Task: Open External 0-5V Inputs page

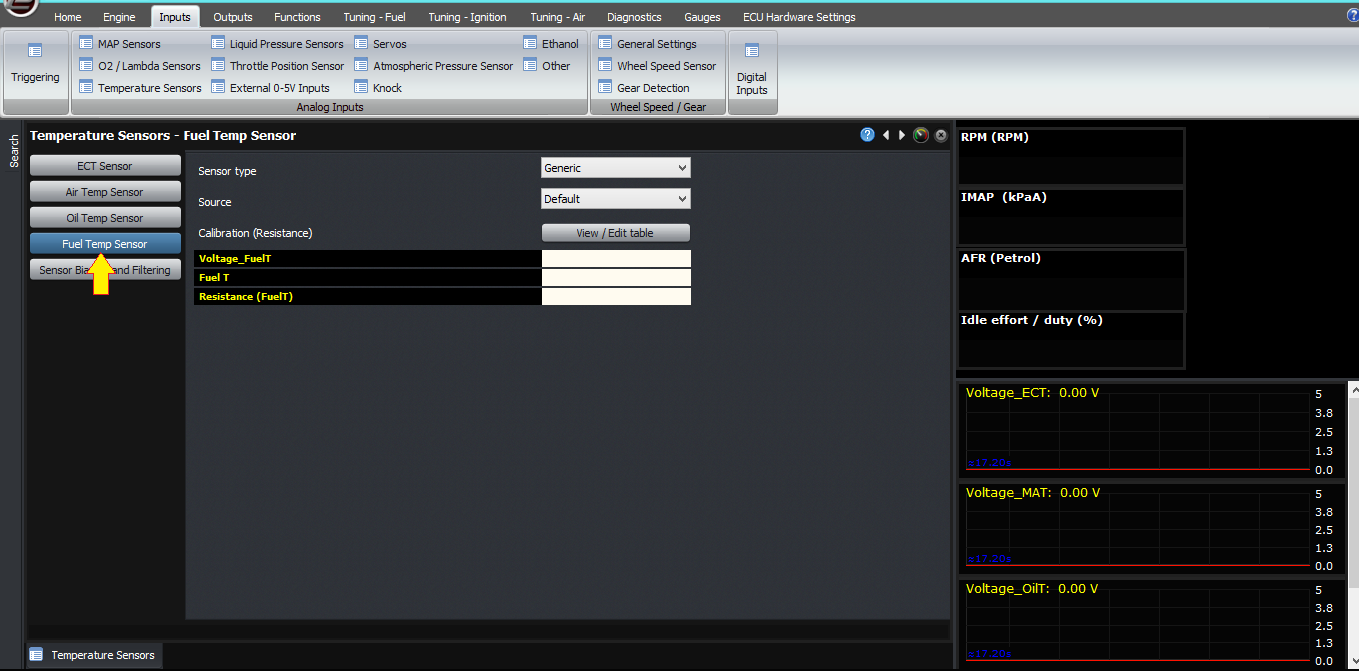Action: coord(270,88)
